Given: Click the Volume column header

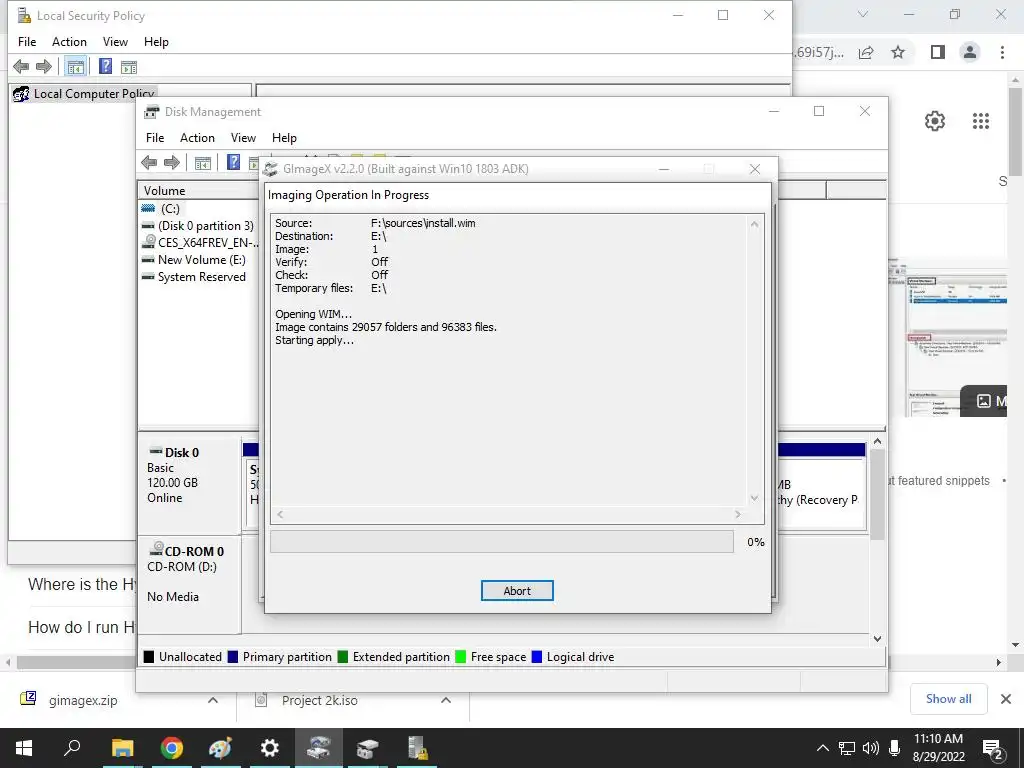Looking at the screenshot, I should pos(199,191).
